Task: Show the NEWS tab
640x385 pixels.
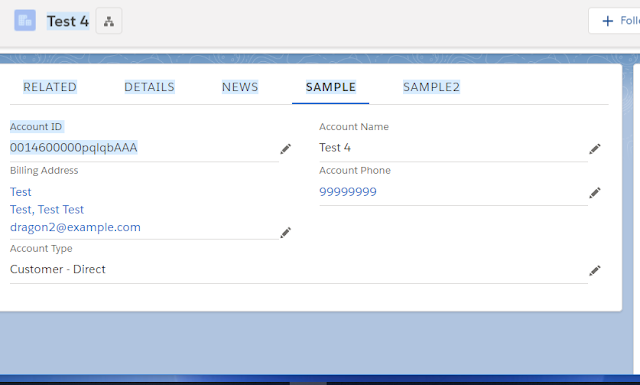Action: point(240,87)
